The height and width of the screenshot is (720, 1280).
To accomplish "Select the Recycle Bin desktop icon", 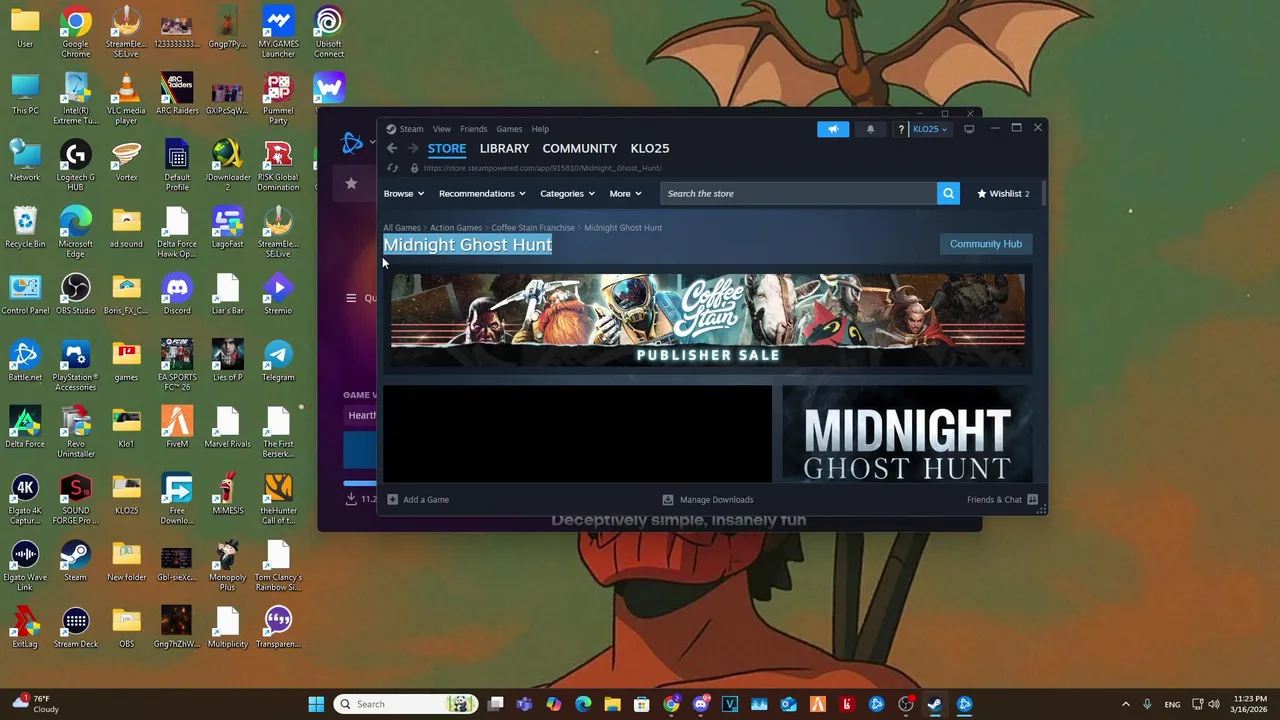I will coord(25,228).
